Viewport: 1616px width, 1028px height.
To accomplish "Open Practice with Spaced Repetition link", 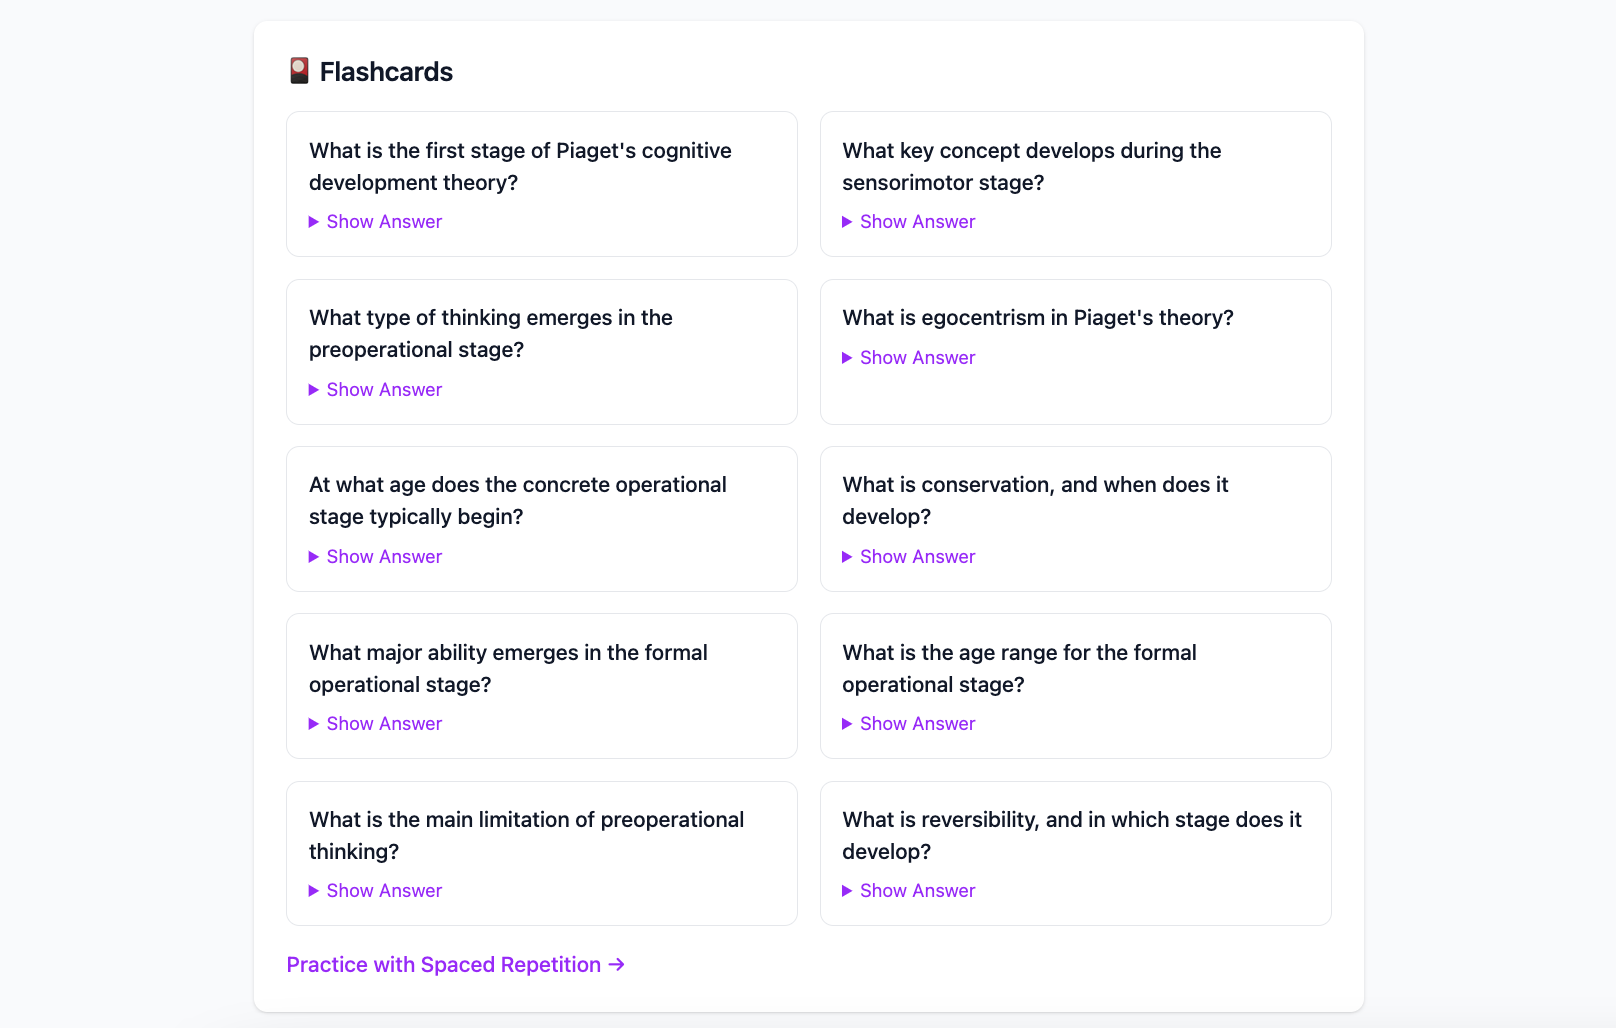I will [x=444, y=965].
